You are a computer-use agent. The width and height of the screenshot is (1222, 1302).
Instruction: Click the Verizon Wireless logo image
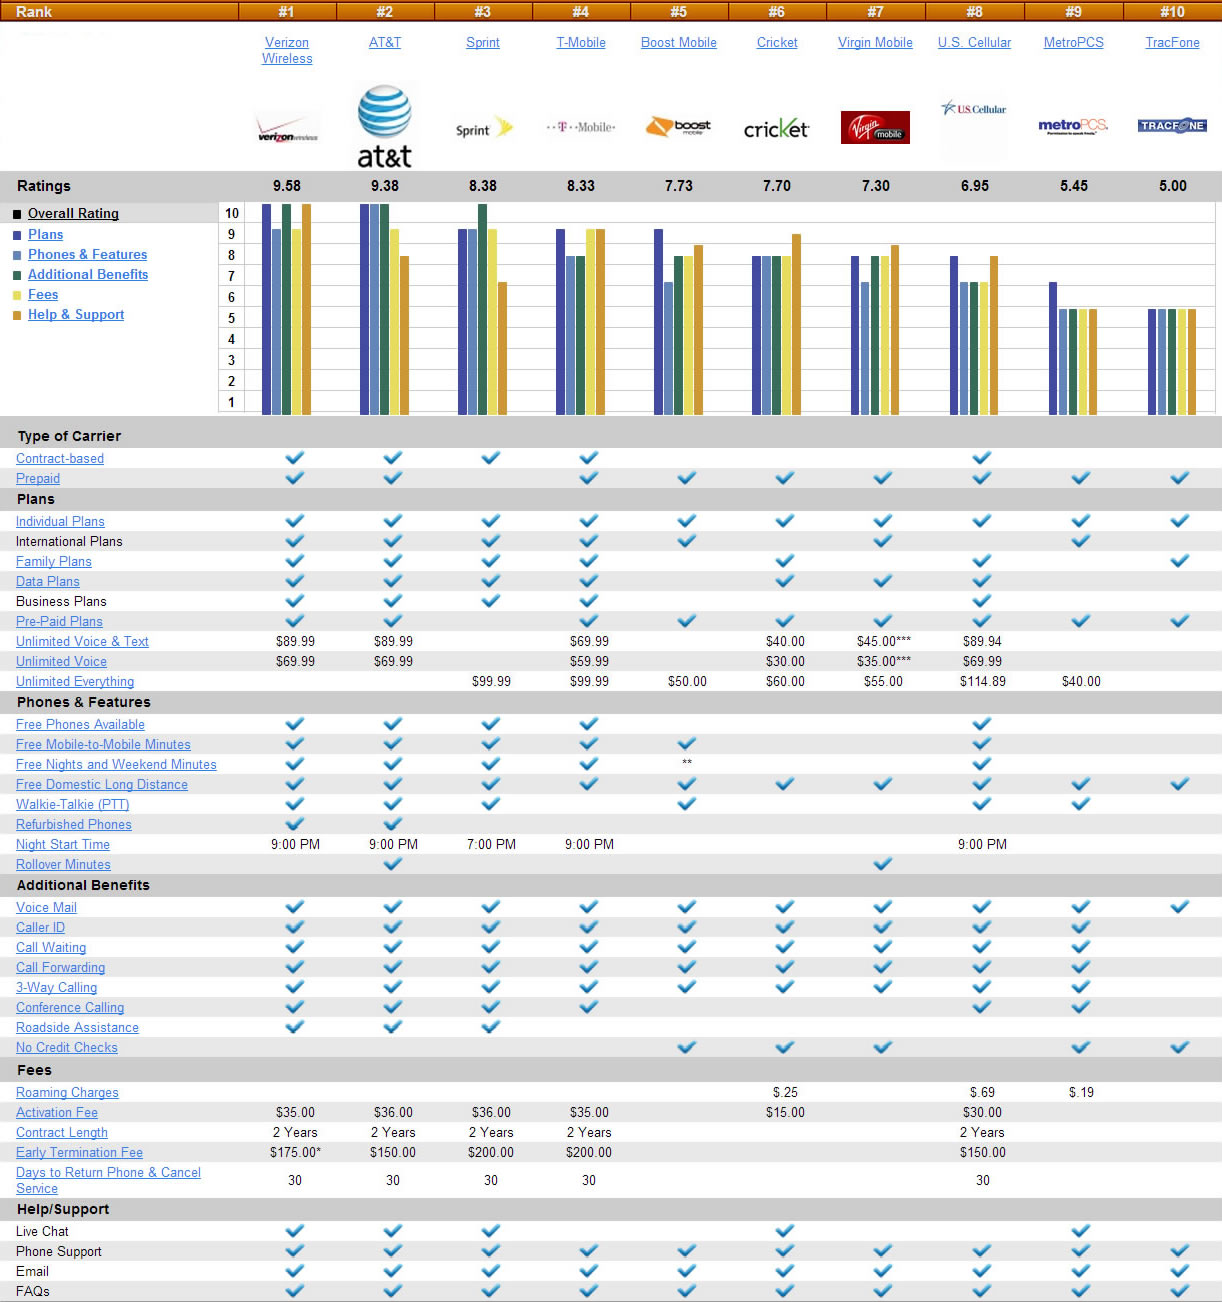288,131
